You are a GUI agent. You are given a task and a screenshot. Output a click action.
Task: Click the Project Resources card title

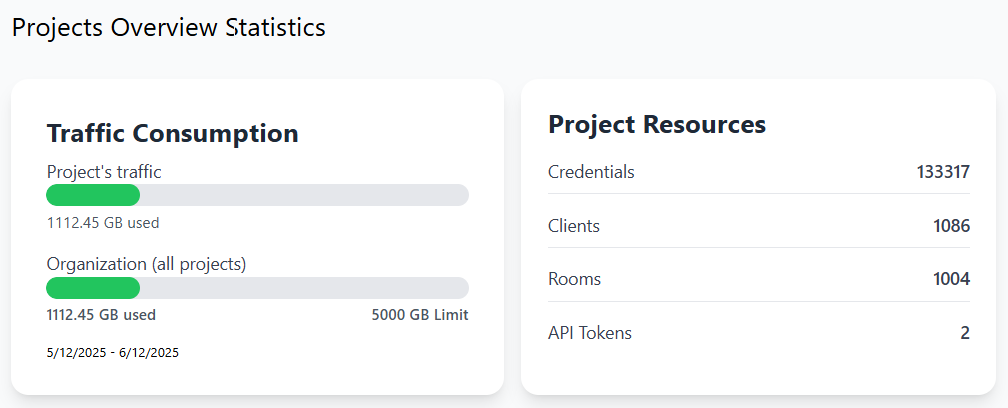pos(657,124)
